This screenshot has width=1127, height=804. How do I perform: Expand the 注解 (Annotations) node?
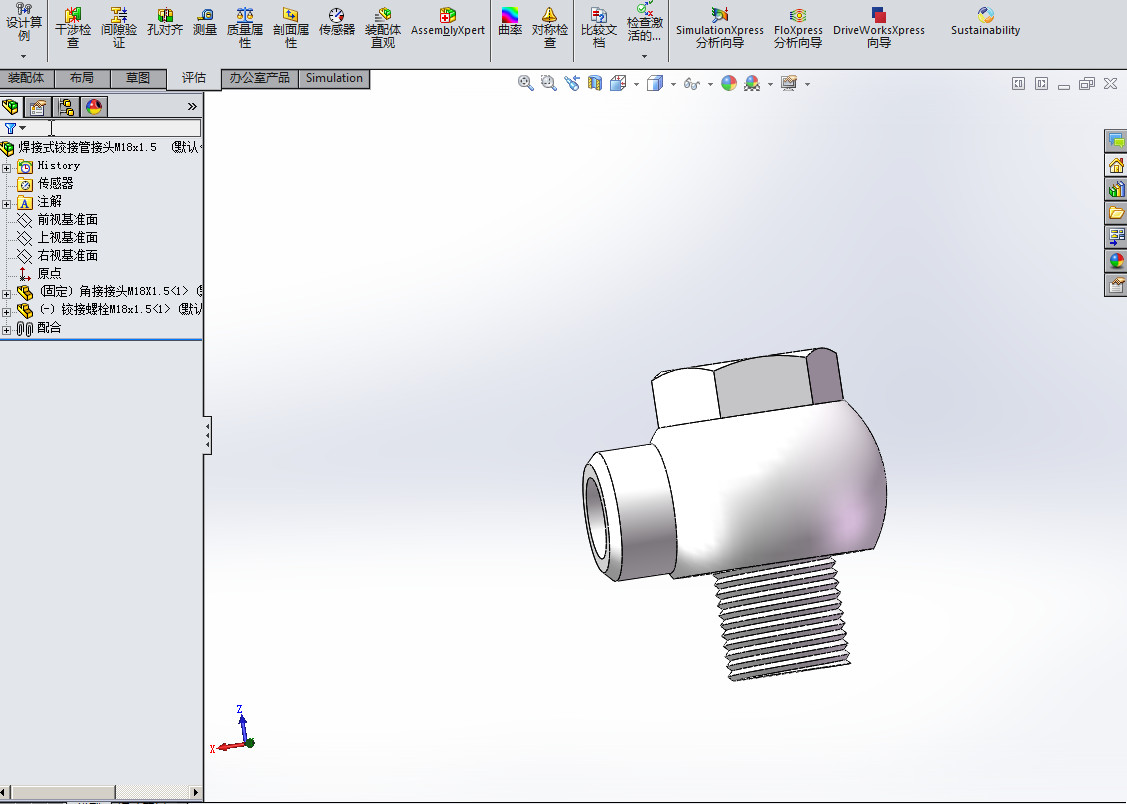tap(6, 204)
